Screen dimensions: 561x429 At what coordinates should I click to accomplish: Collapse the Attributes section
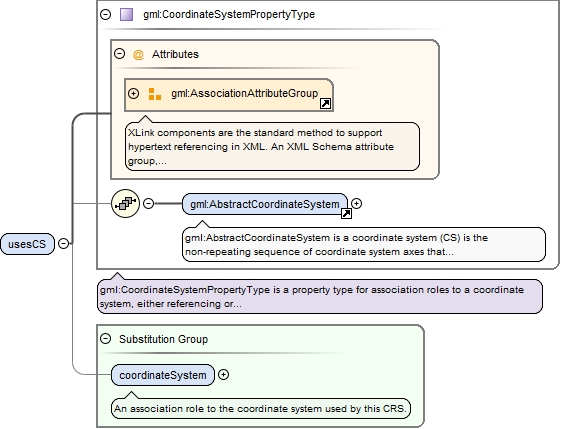[x=119, y=54]
